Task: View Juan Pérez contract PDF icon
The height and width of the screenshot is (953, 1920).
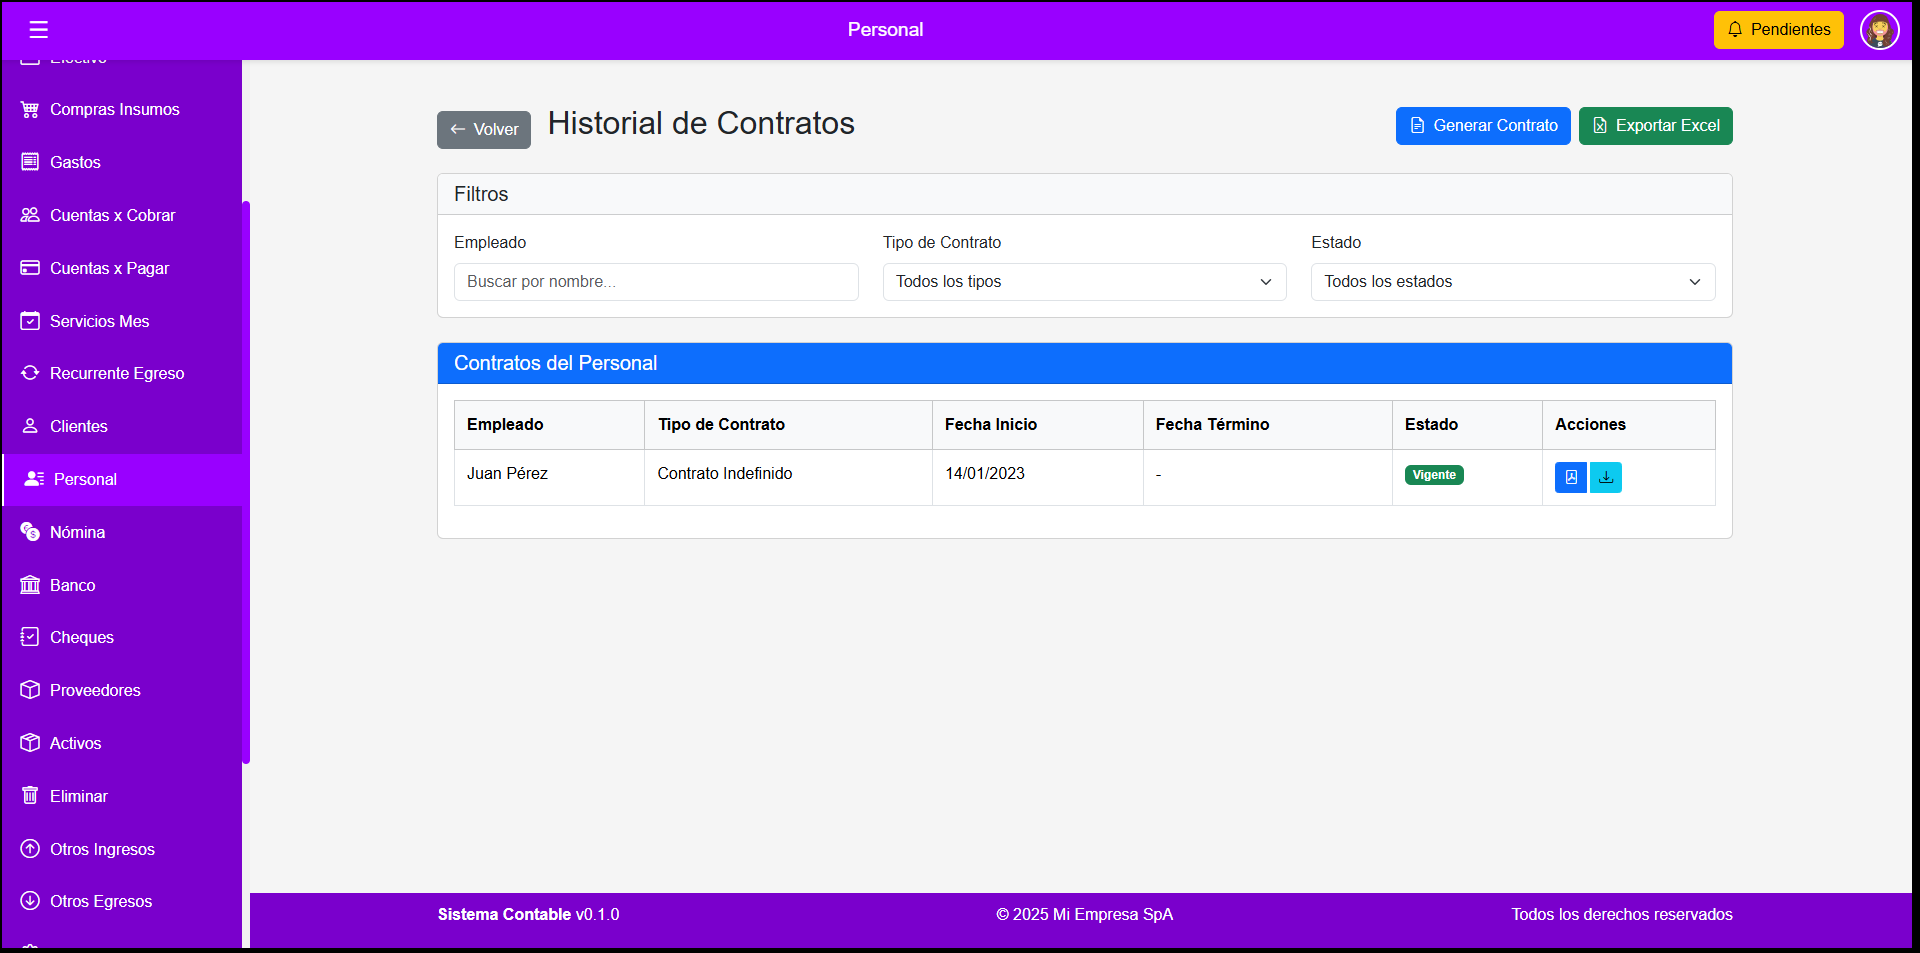Action: point(1570,477)
